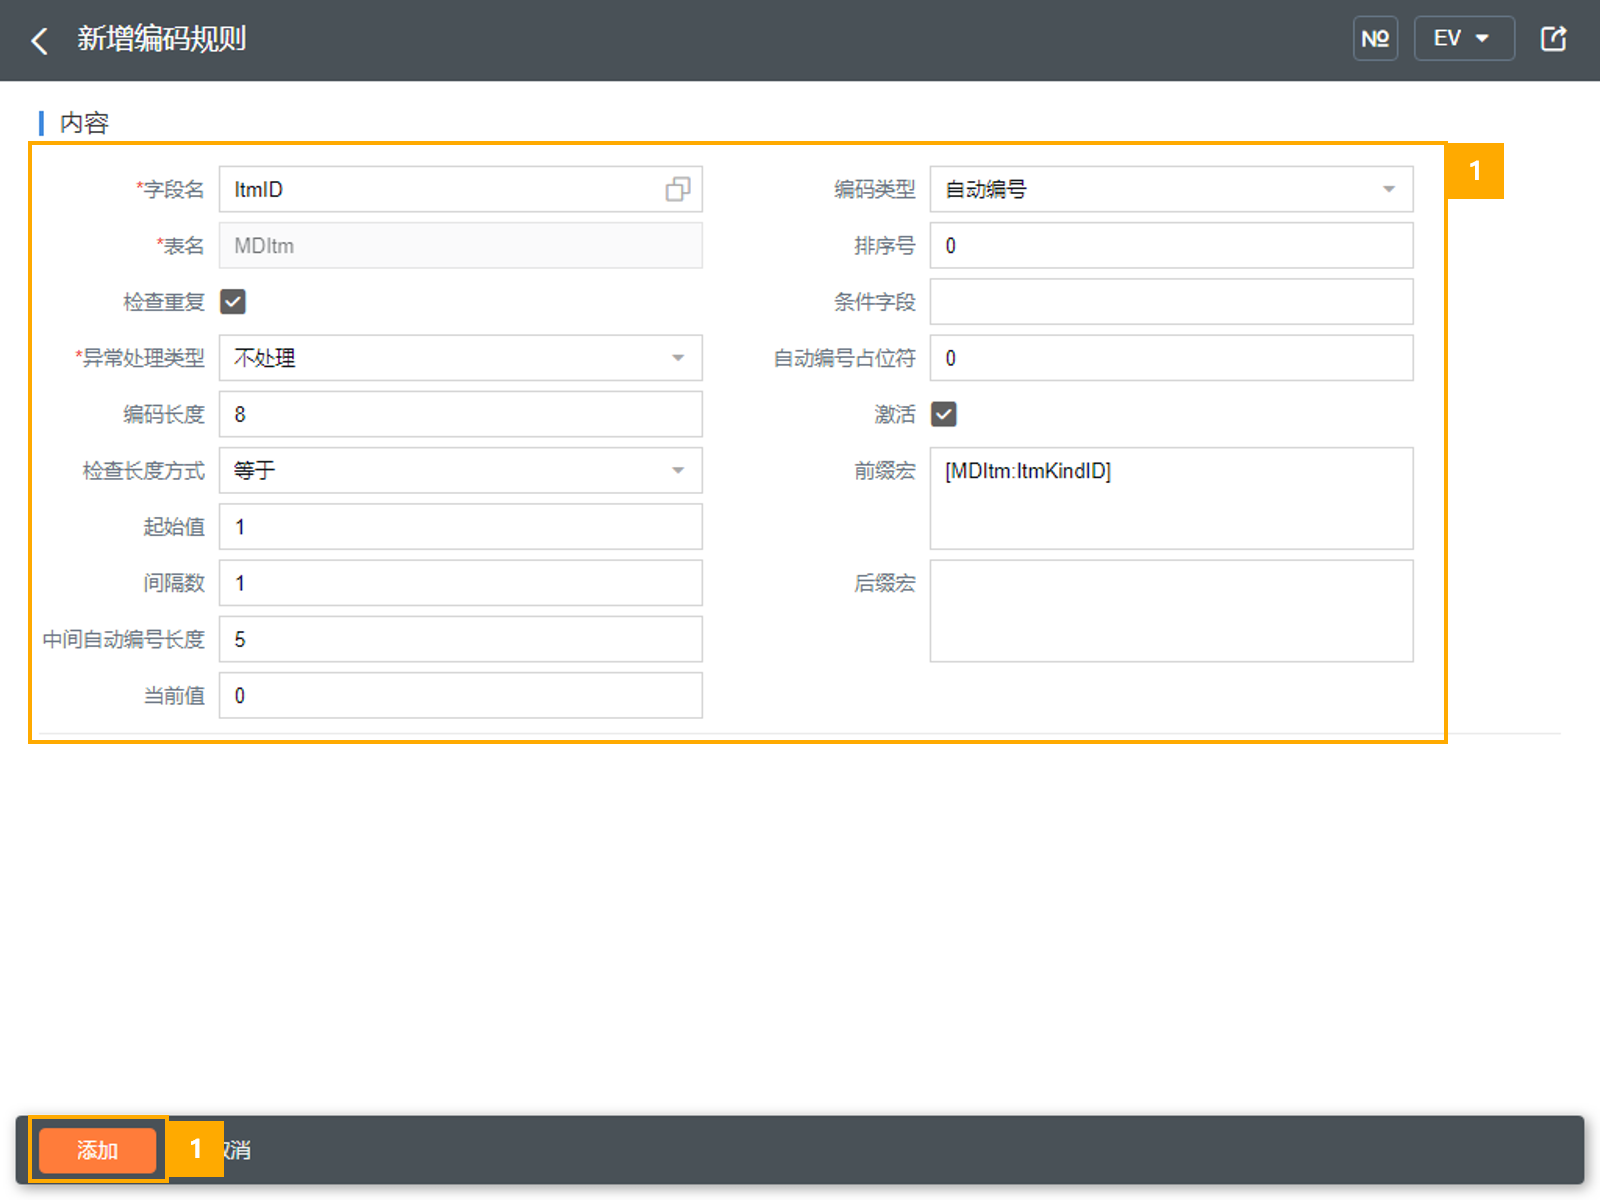Click the empty 后缀宏 text area
Viewport: 1600px width, 1200px height.
1172,611
